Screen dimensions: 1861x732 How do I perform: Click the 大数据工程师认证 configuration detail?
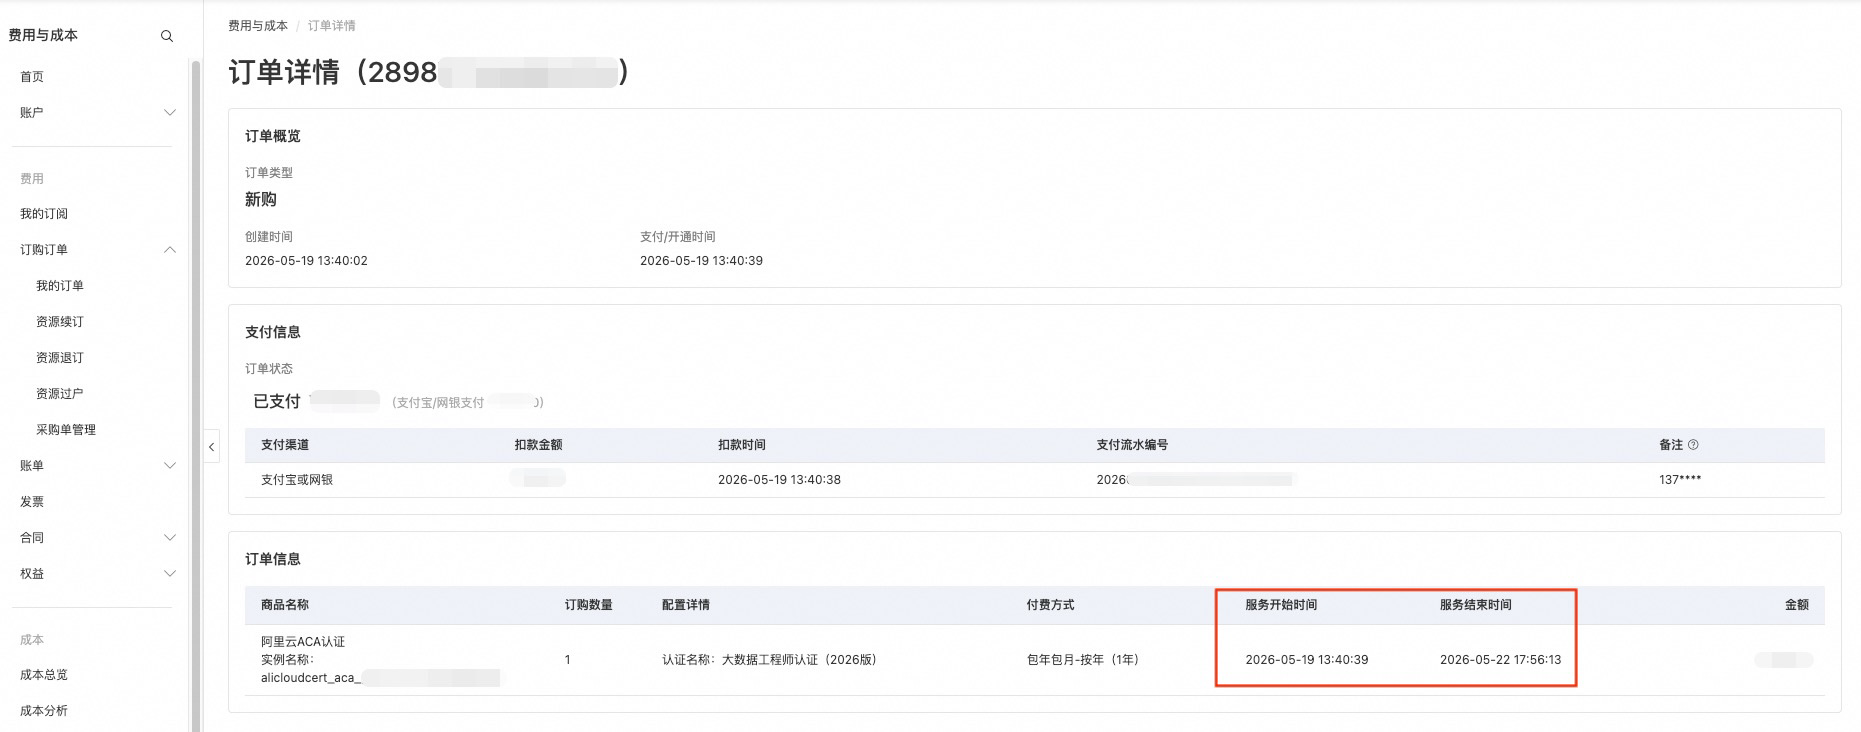[x=769, y=660]
